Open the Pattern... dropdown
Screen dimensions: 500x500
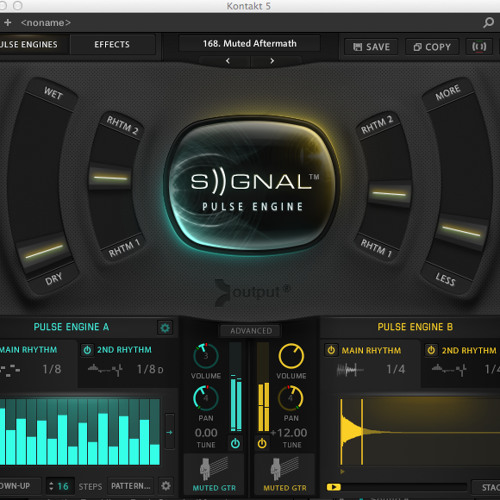pyautogui.click(x=131, y=486)
